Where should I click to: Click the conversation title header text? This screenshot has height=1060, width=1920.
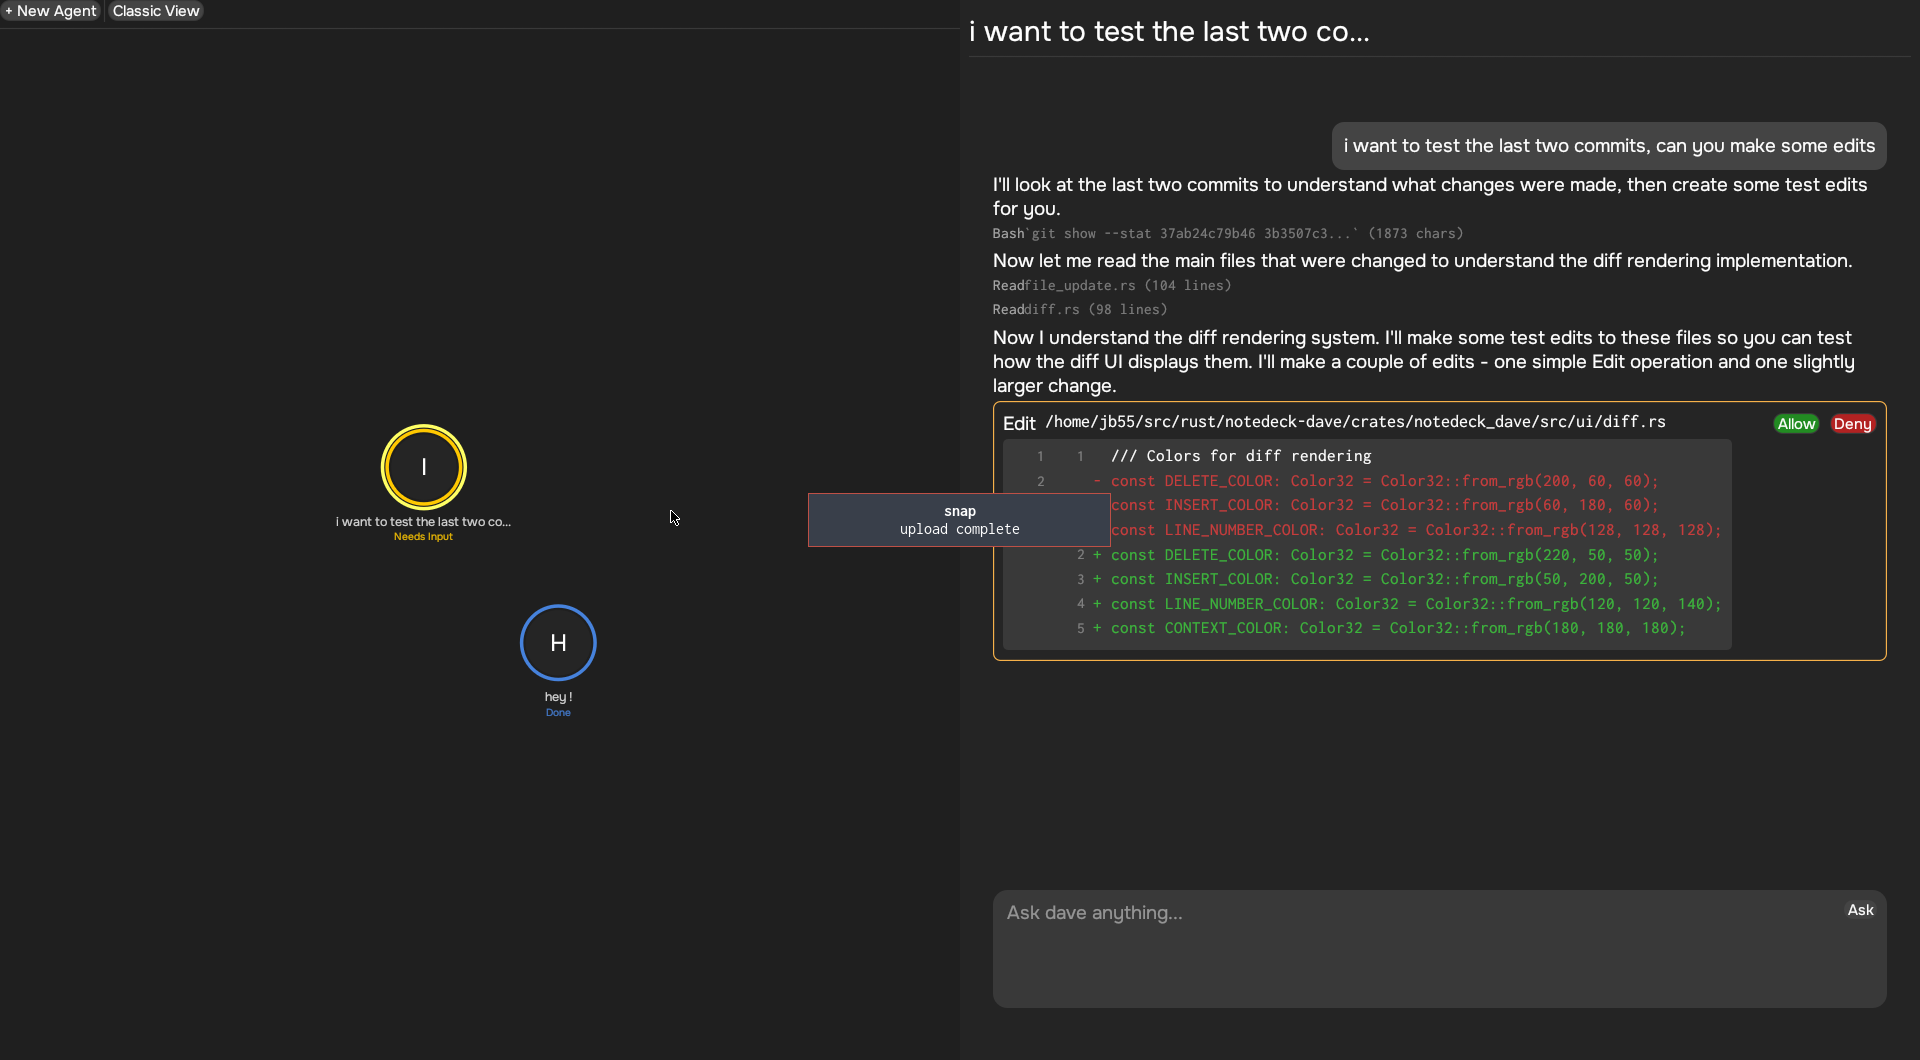(1169, 32)
